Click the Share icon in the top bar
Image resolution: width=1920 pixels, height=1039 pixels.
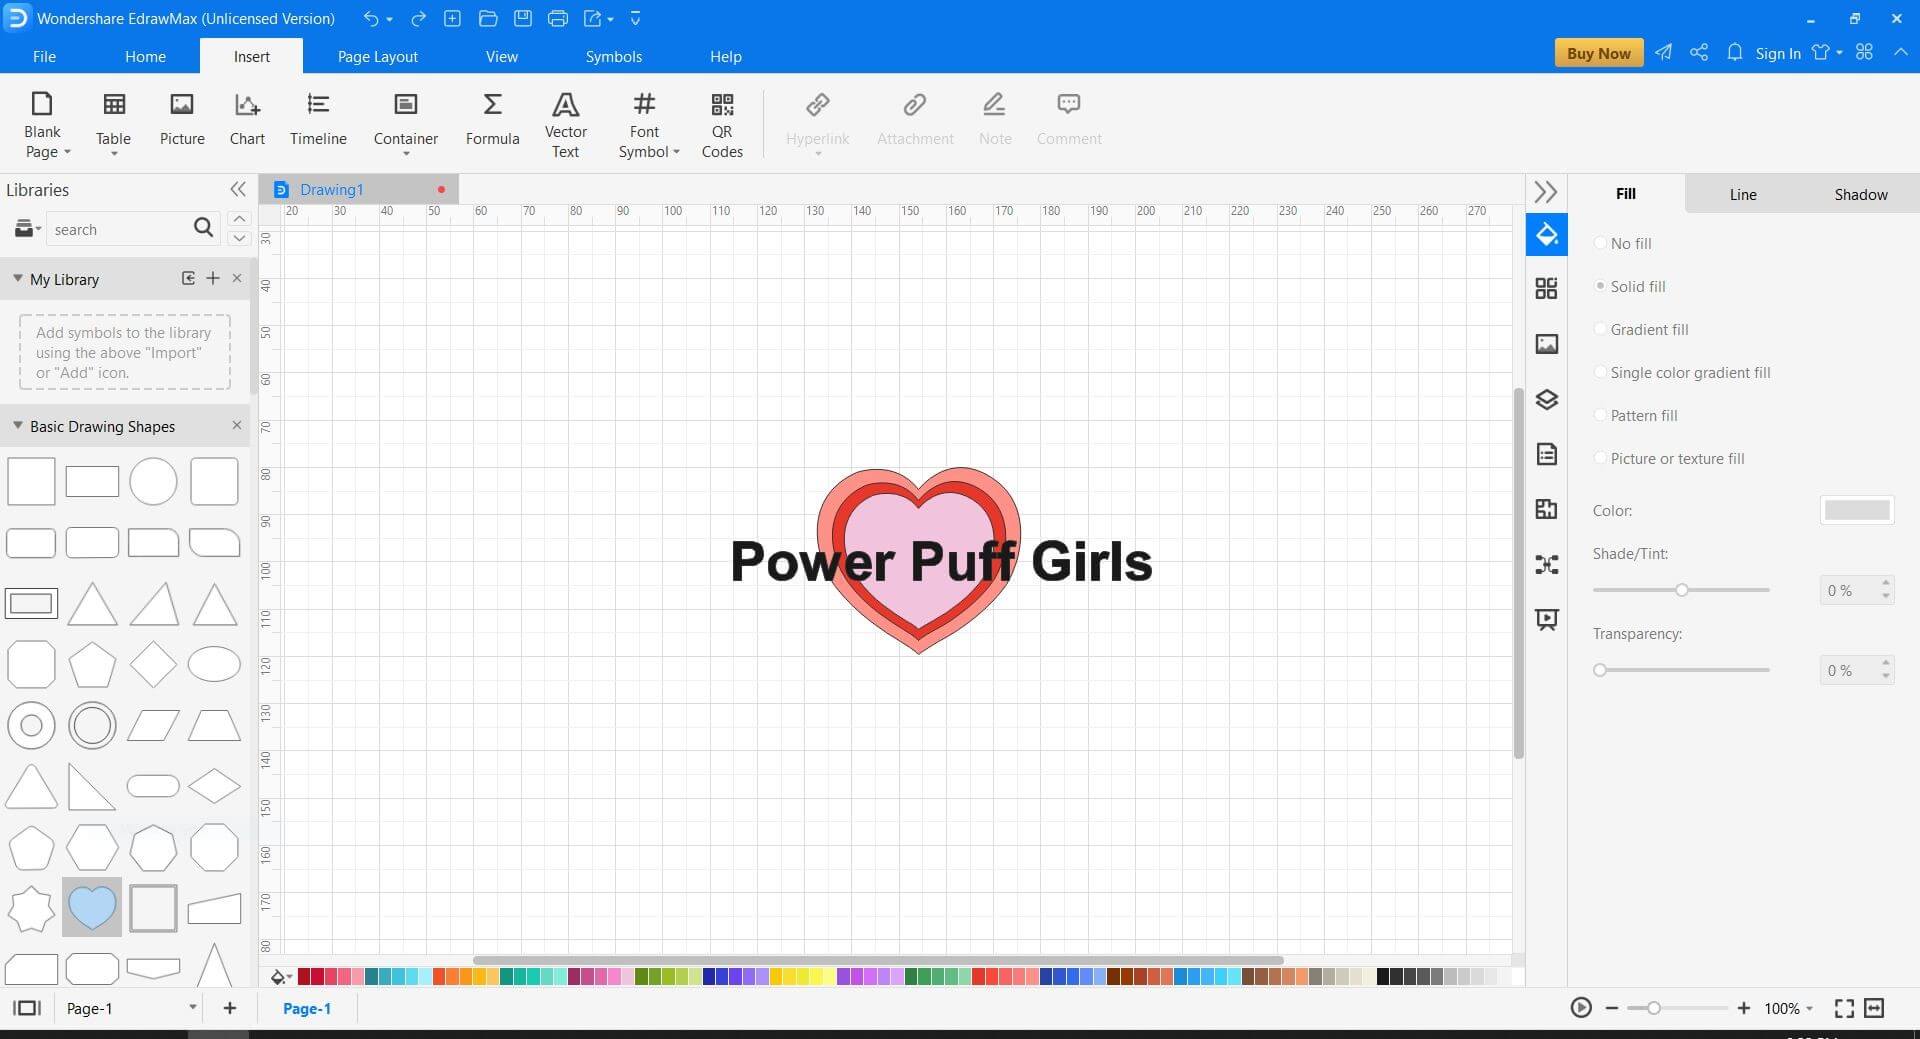click(1699, 53)
